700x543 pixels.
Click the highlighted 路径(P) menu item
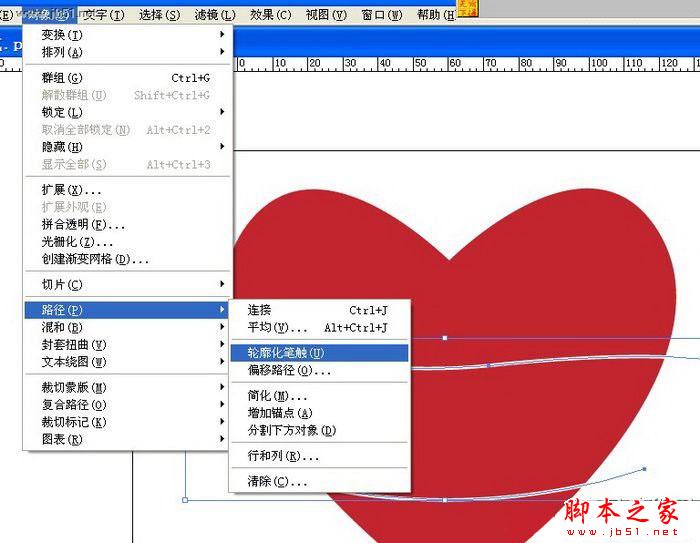(x=127, y=310)
